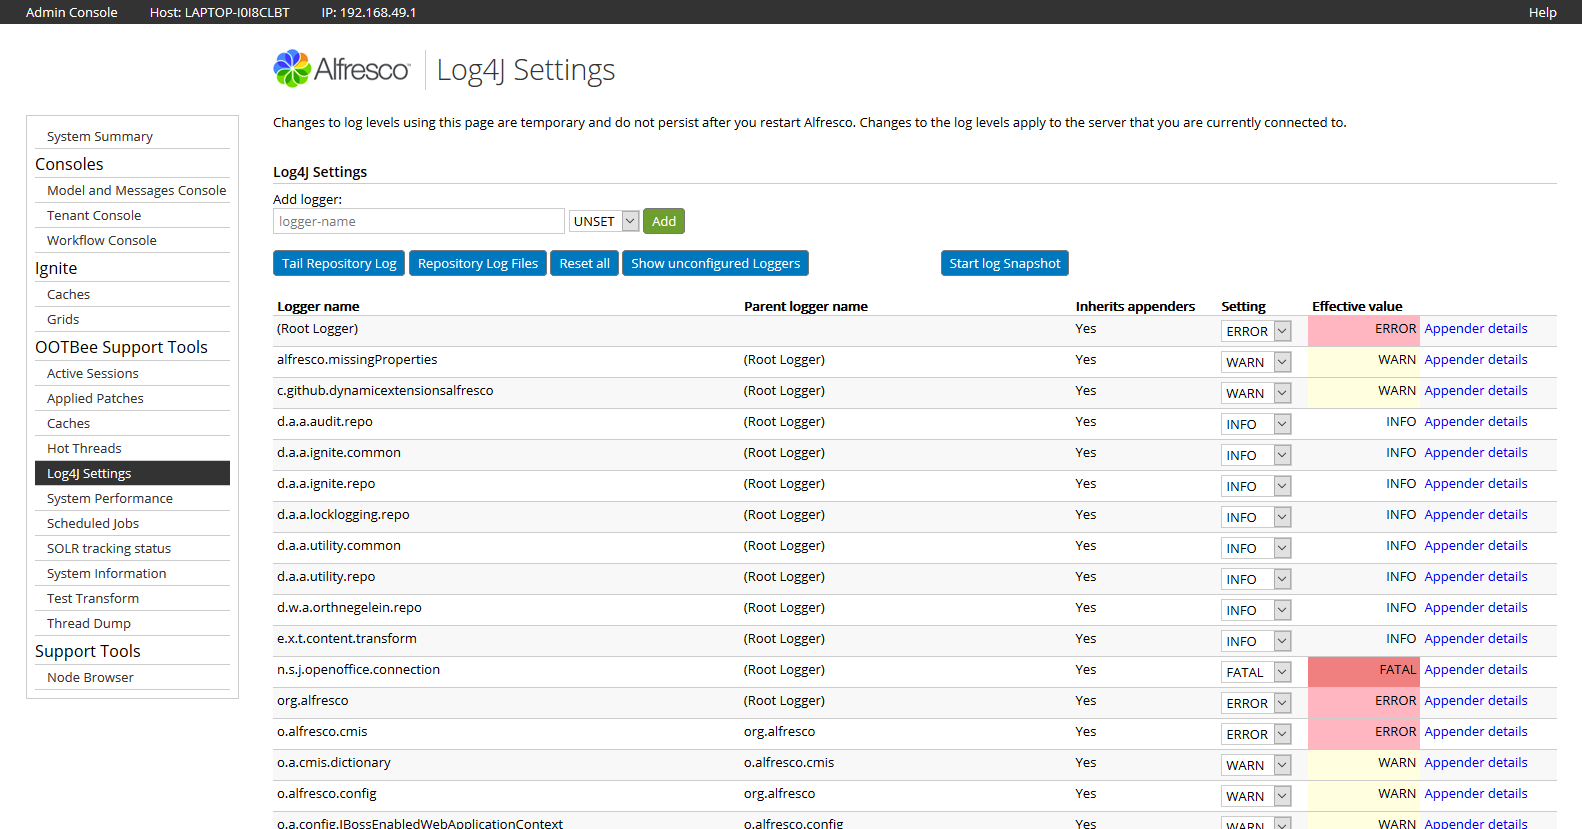Open alfresco.missingProperties setting dropdown
The height and width of the screenshot is (829, 1582).
point(1256,362)
